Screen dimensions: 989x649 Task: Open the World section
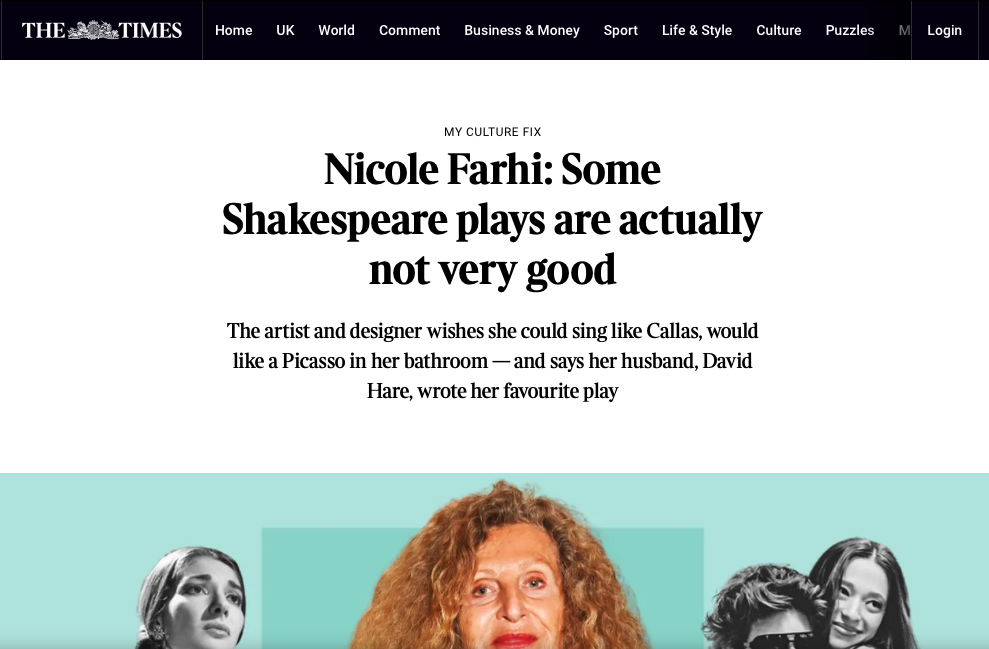coord(336,30)
